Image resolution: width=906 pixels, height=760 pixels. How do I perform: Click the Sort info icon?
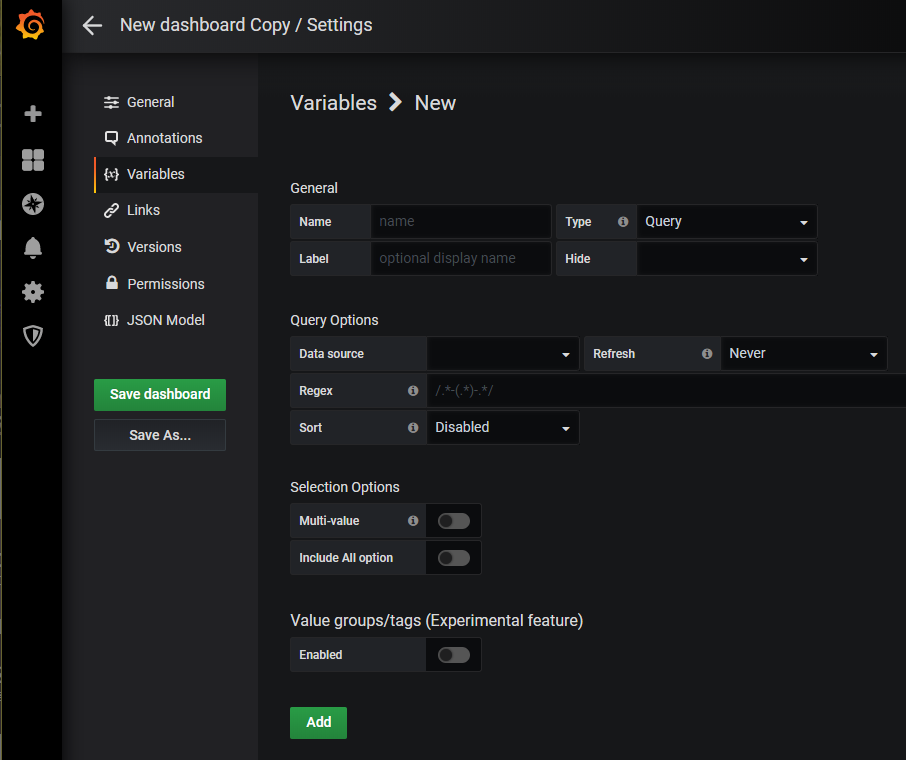[413, 428]
